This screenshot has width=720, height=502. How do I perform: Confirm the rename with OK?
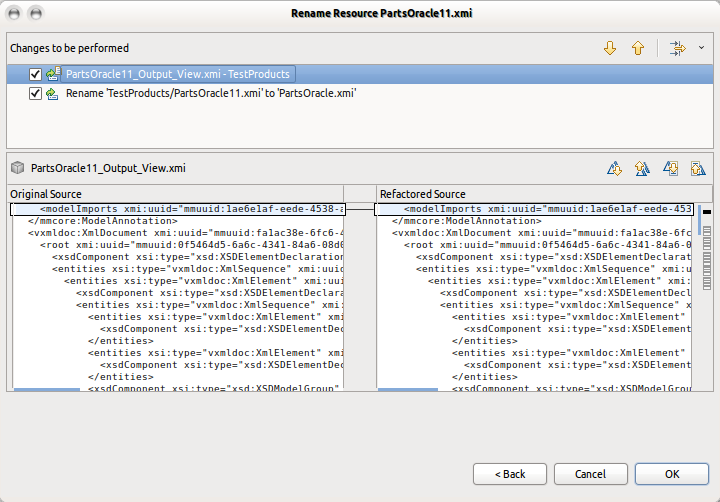tap(672, 473)
